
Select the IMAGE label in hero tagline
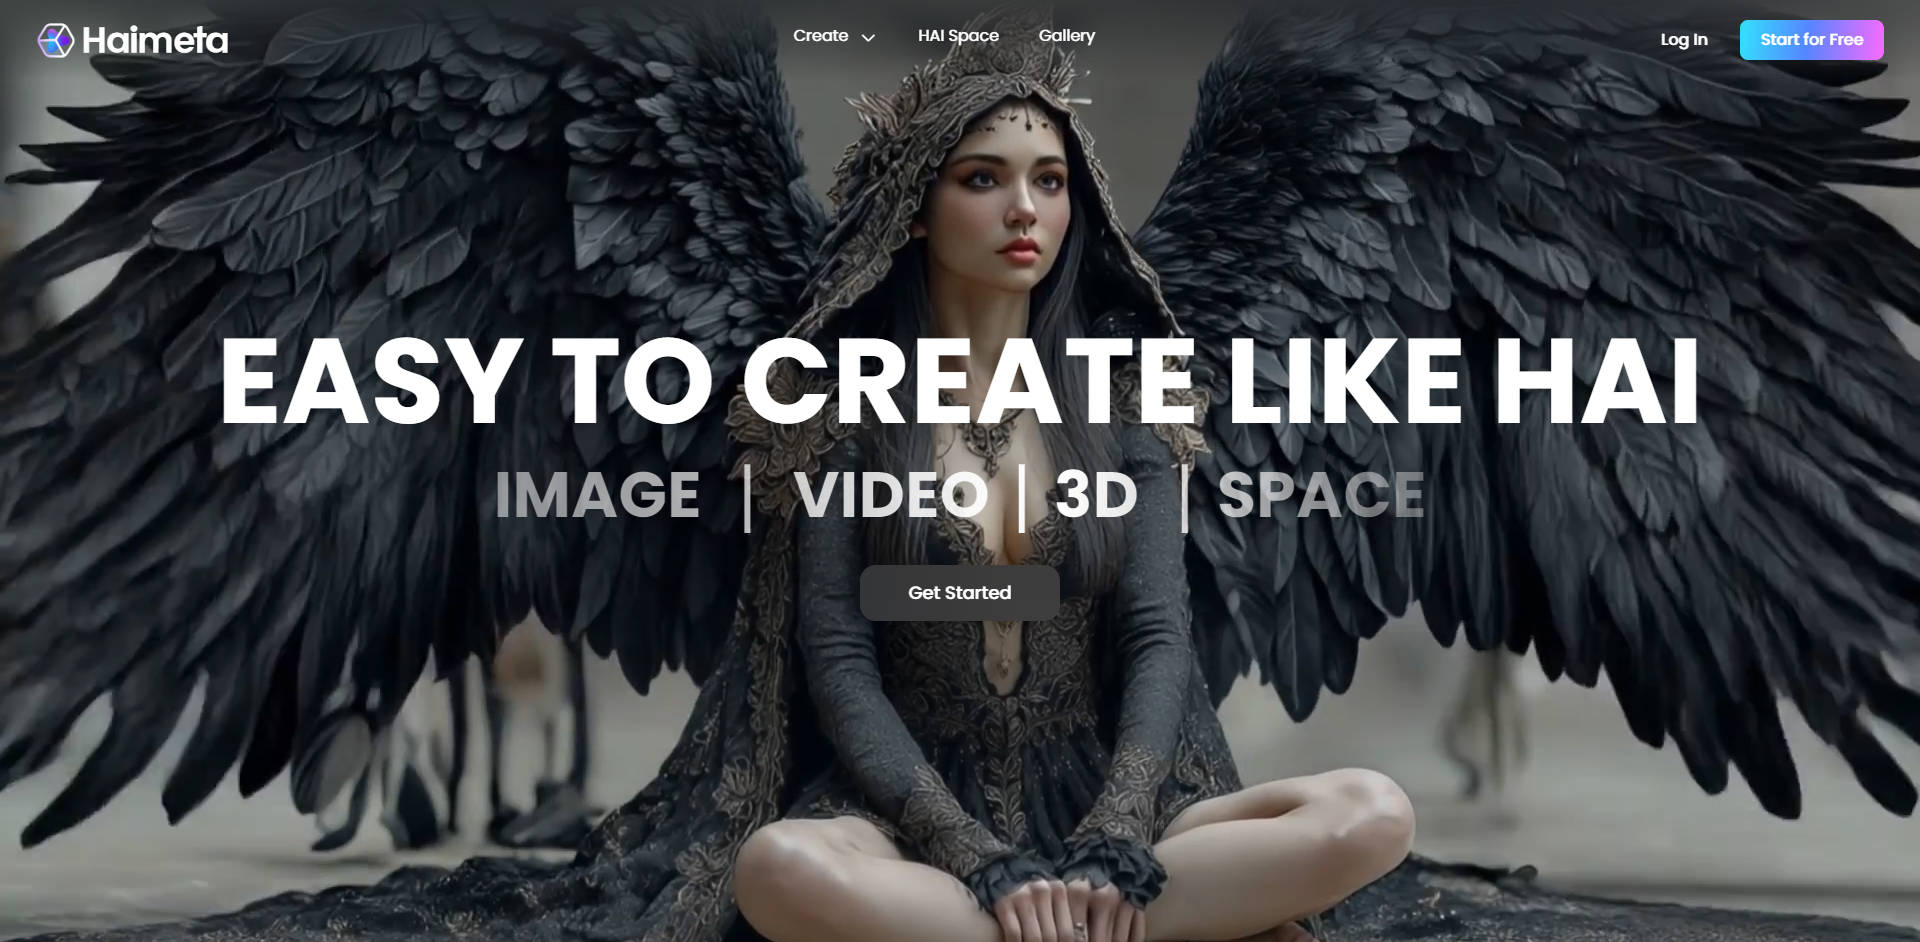pos(597,495)
